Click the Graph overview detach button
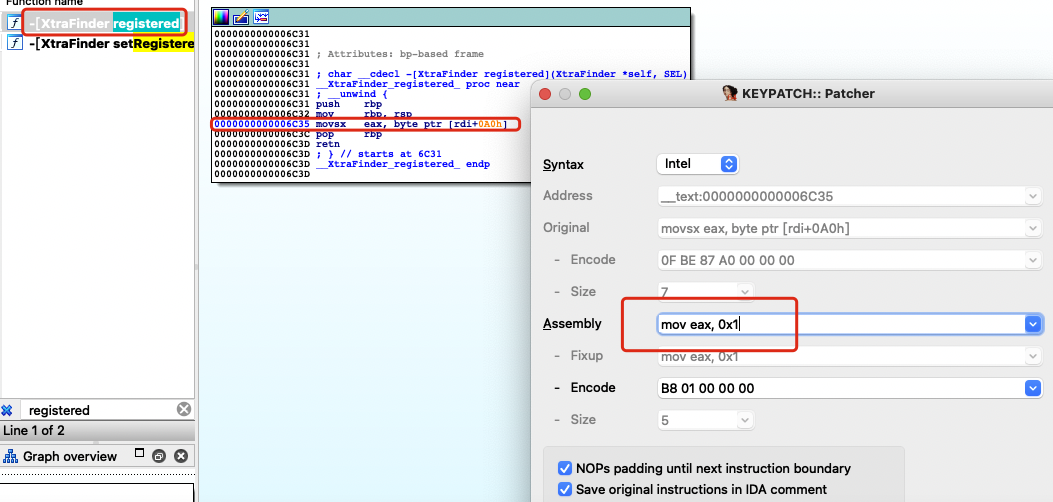Screen dimensions: 1053x502 pos(159,456)
